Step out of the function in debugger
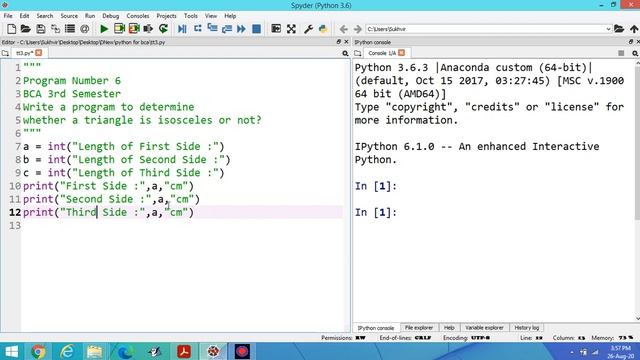Screen dimensions: 640x360 tap(227, 29)
